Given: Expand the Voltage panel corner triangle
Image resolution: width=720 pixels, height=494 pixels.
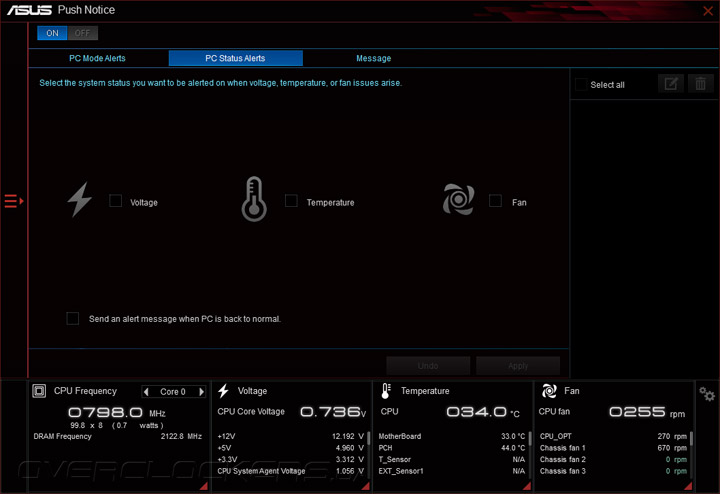Looking at the screenshot, I should pyautogui.click(x=366, y=486).
